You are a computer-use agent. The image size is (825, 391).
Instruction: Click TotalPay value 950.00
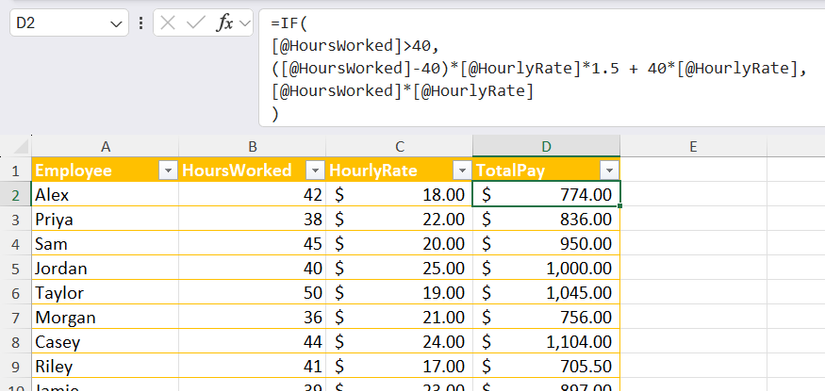coord(546,244)
